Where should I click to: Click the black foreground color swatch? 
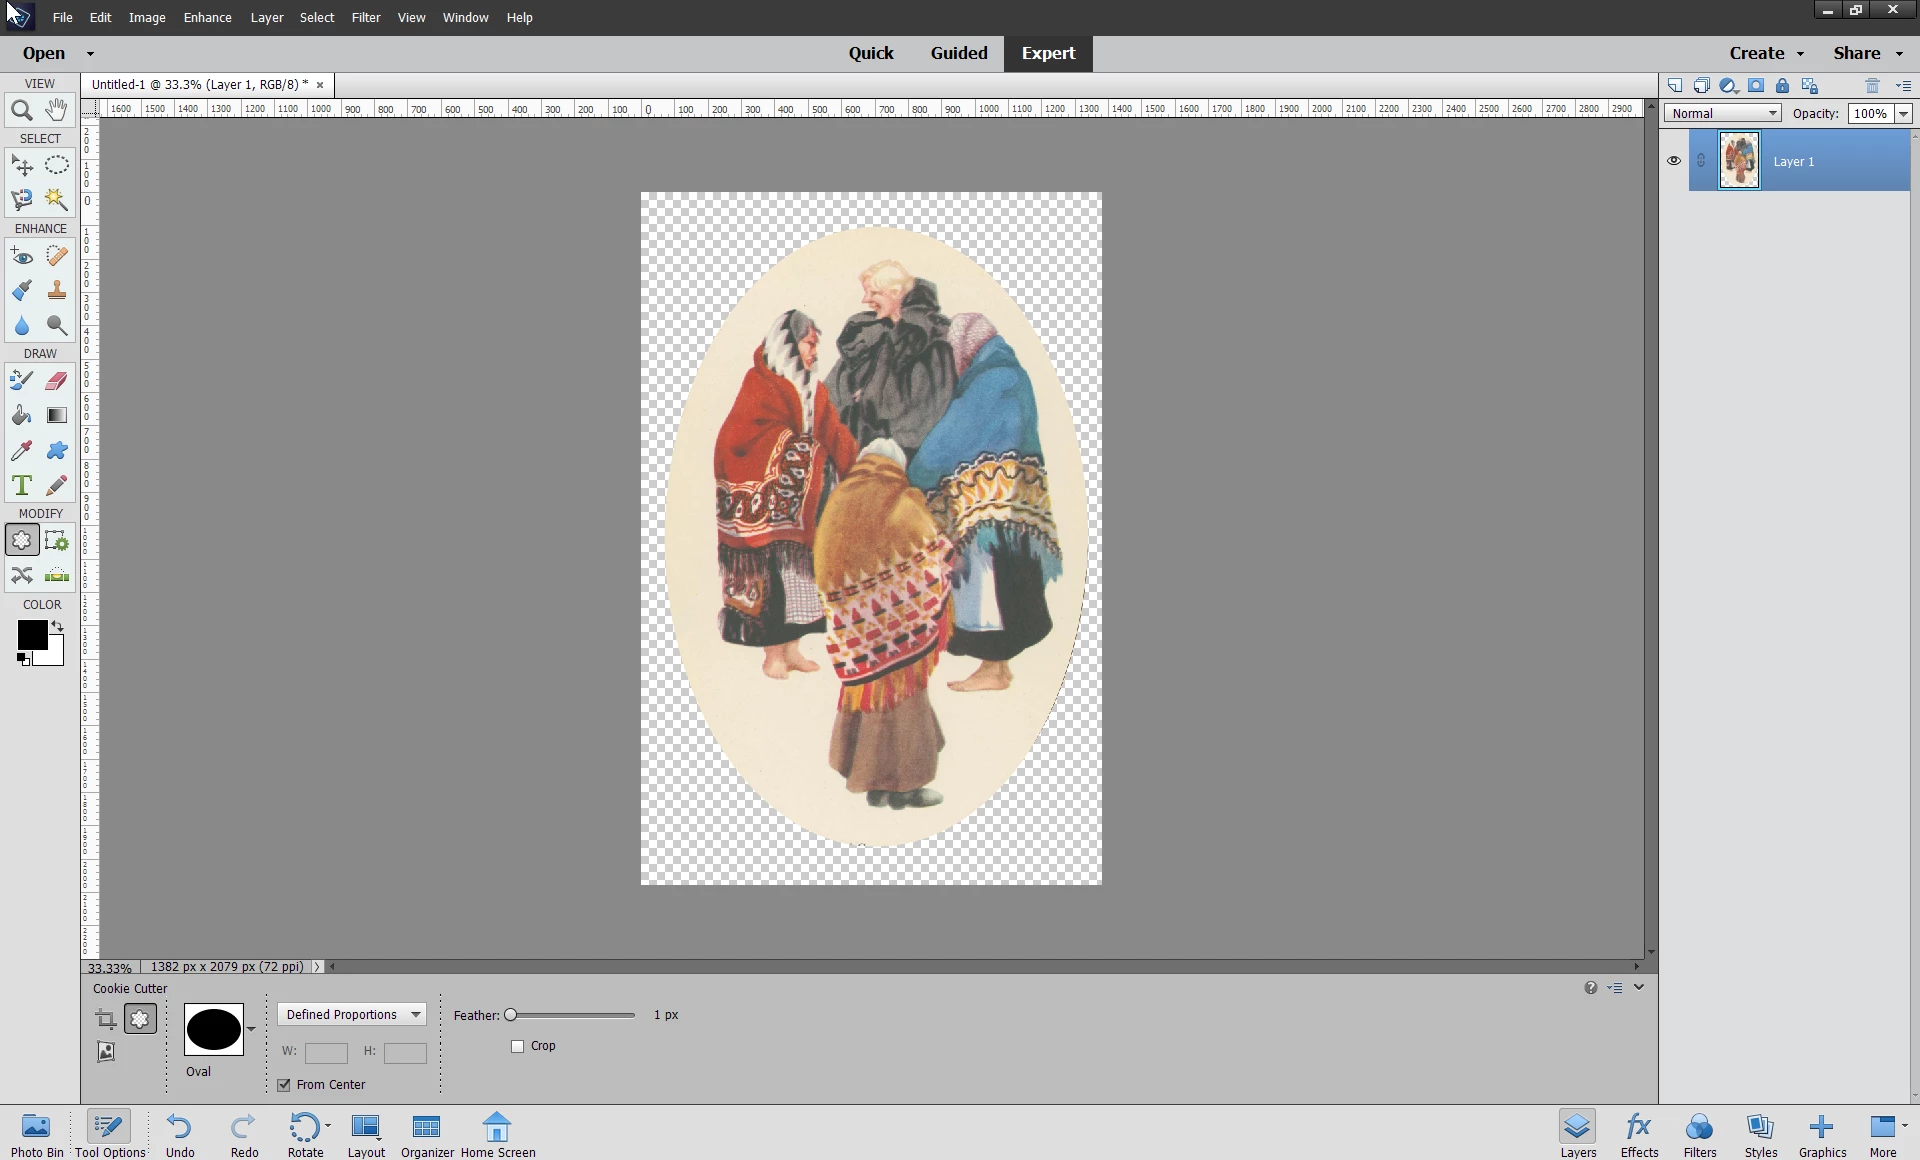pyautogui.click(x=30, y=634)
